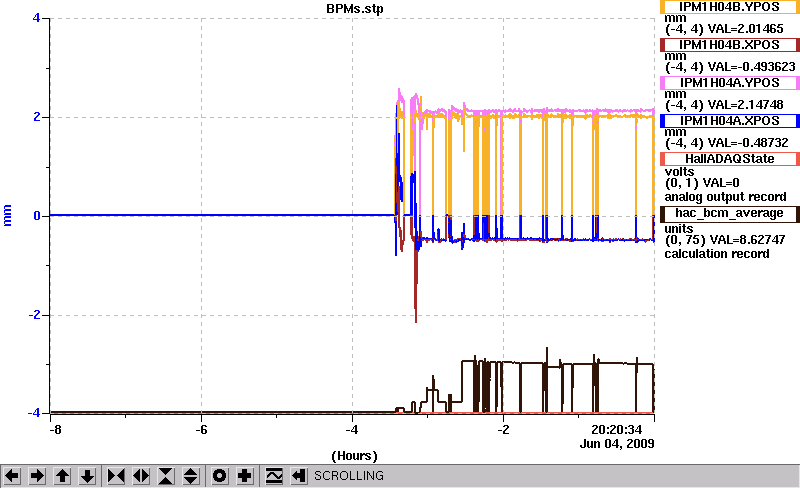Image resolution: width=800 pixels, height=488 pixels.
Task: Click the 'units' label under hac_bcm_average
Action: coord(679,229)
